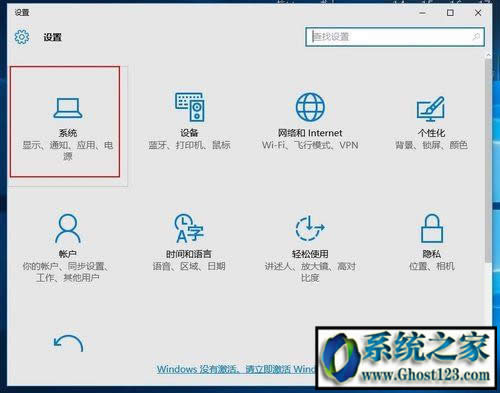Click the 轻松使用 title label
The width and height of the screenshot is (500, 393).
pos(310,254)
